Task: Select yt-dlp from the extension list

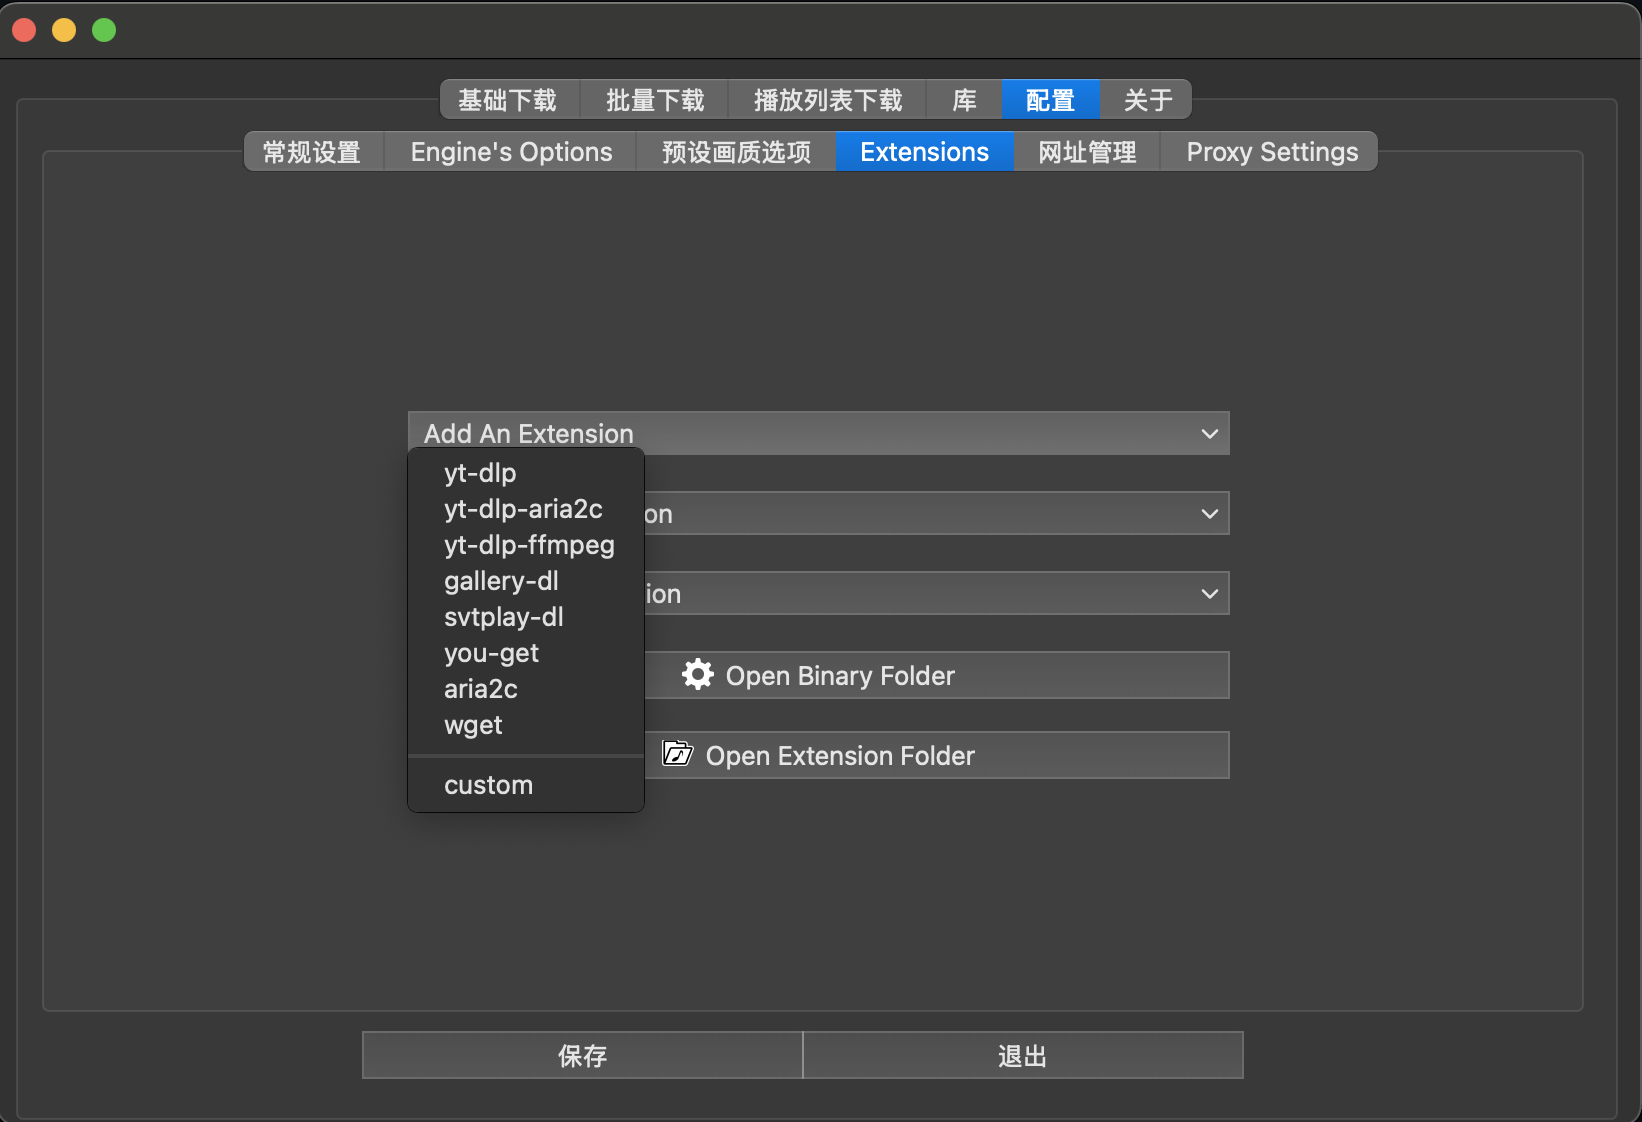Action: 480,473
